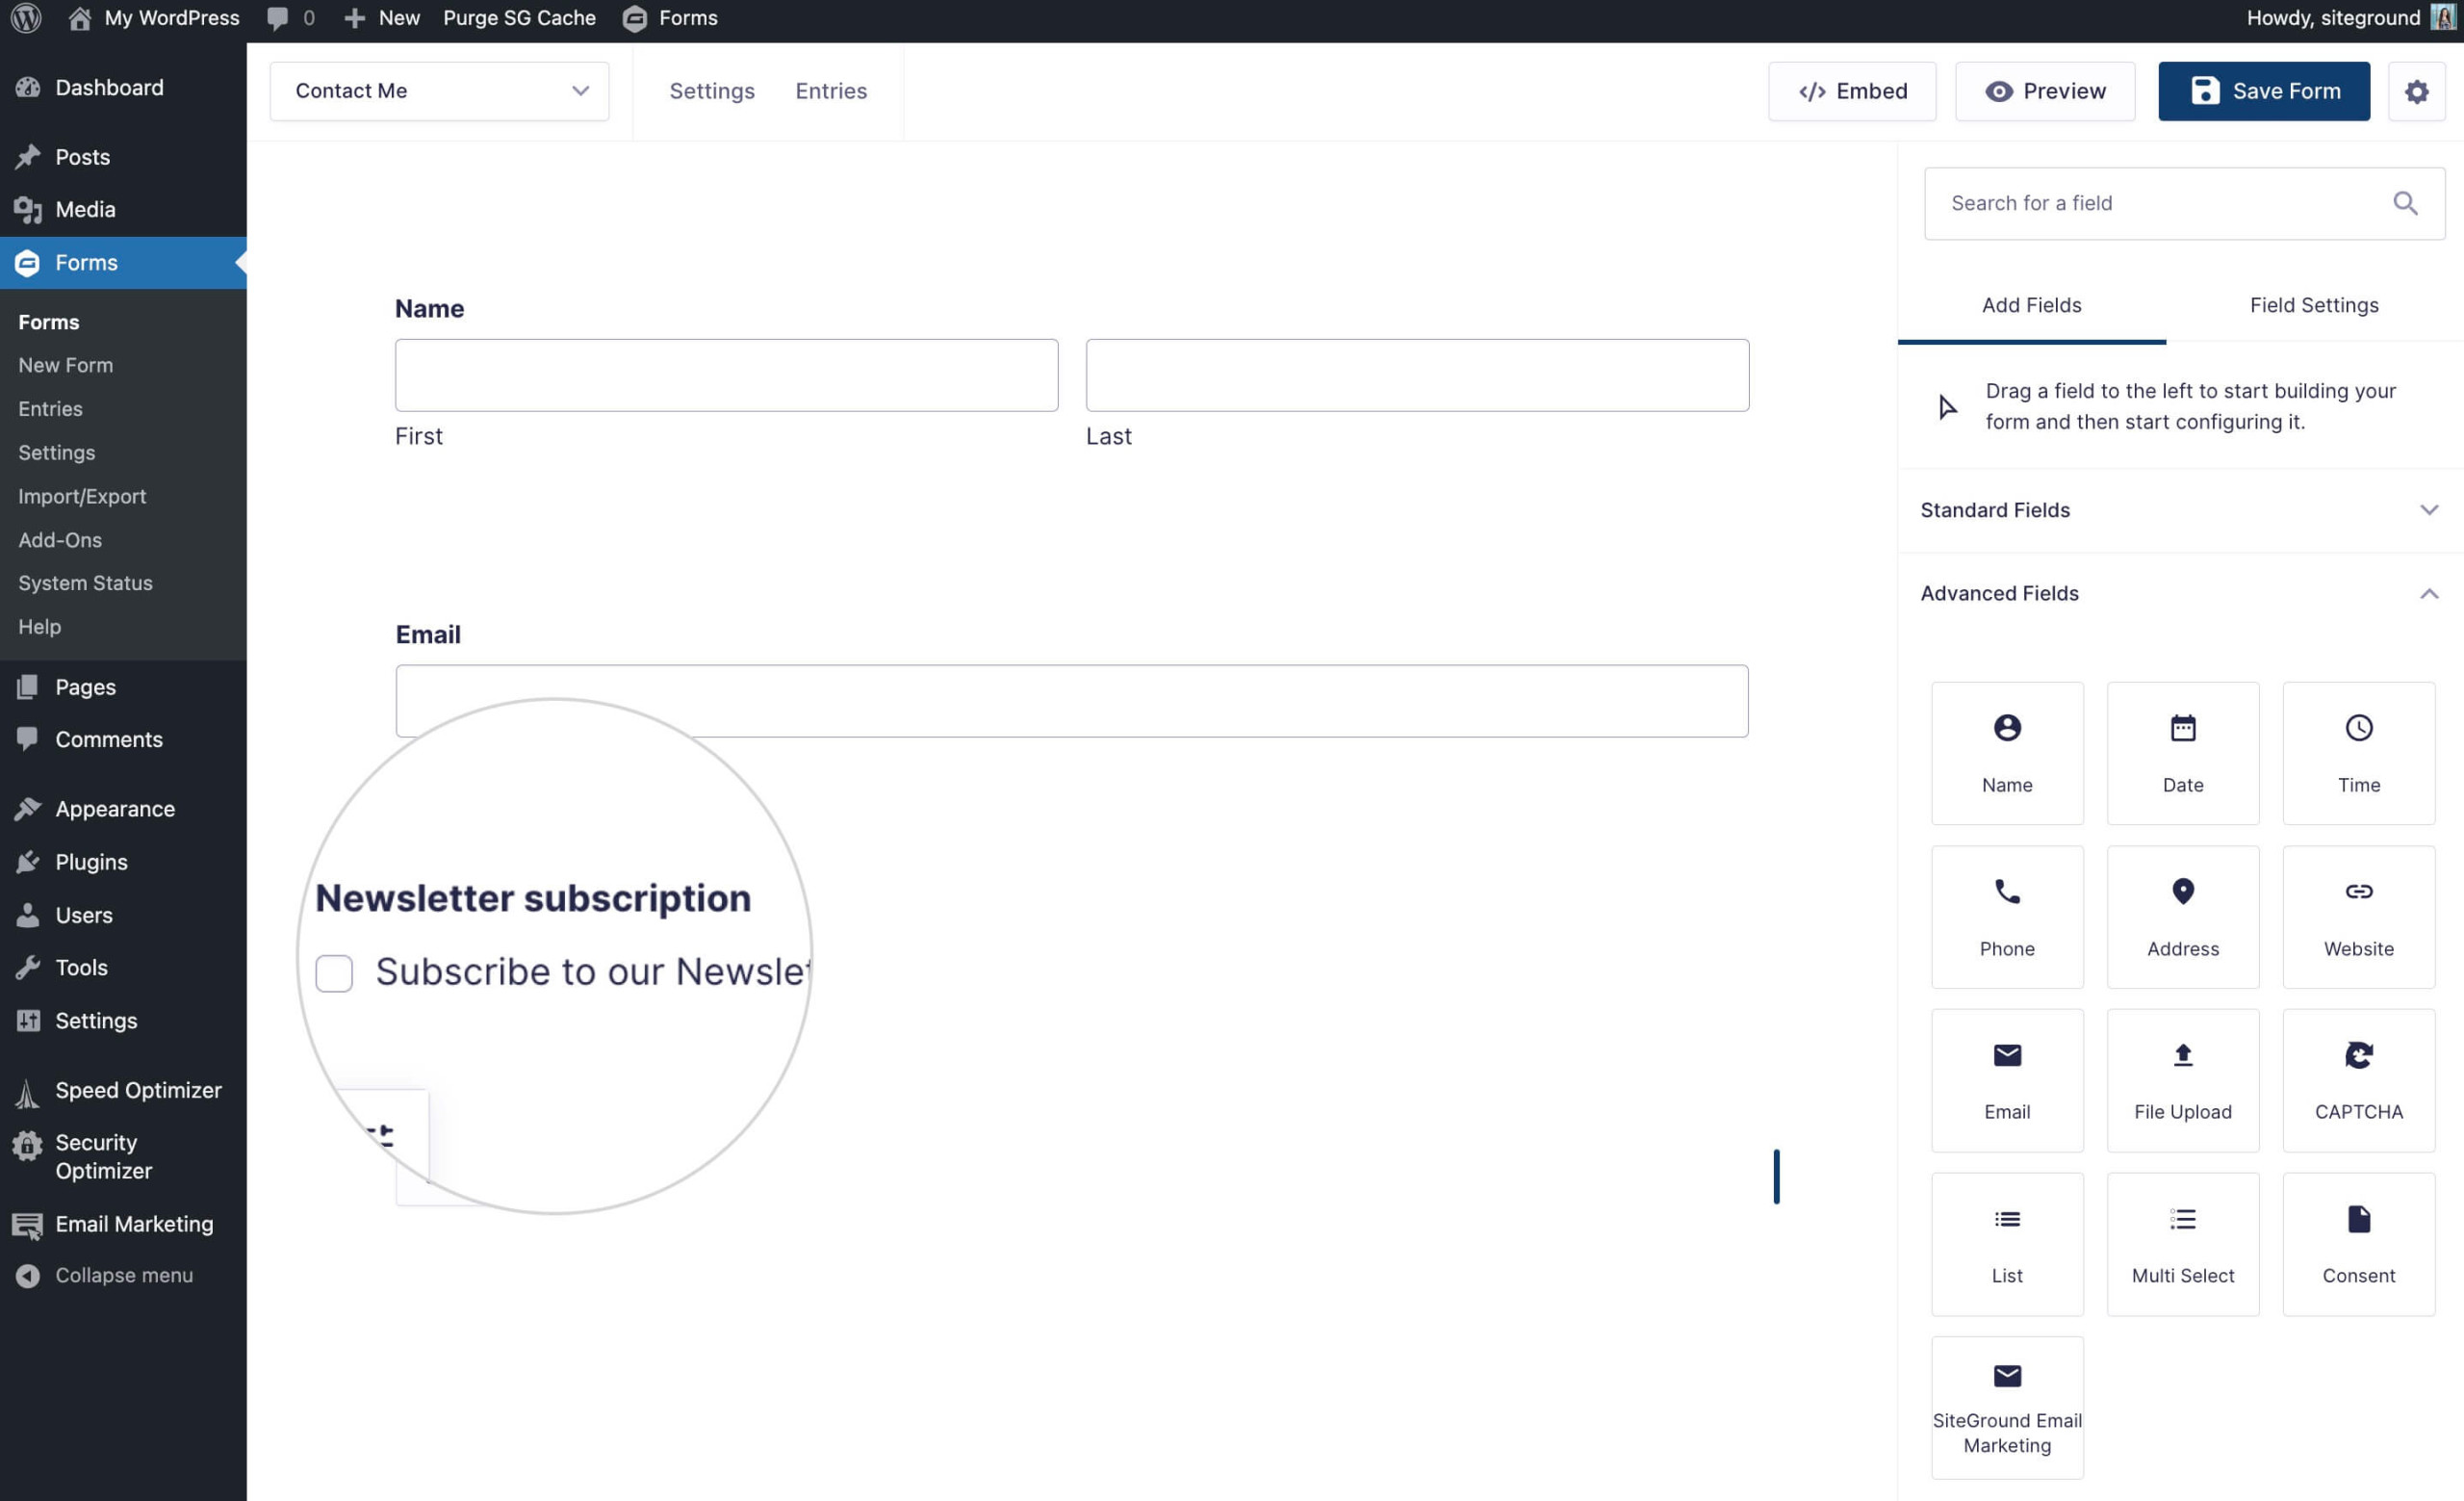Open the form Entries tab in toolbar

(831, 91)
